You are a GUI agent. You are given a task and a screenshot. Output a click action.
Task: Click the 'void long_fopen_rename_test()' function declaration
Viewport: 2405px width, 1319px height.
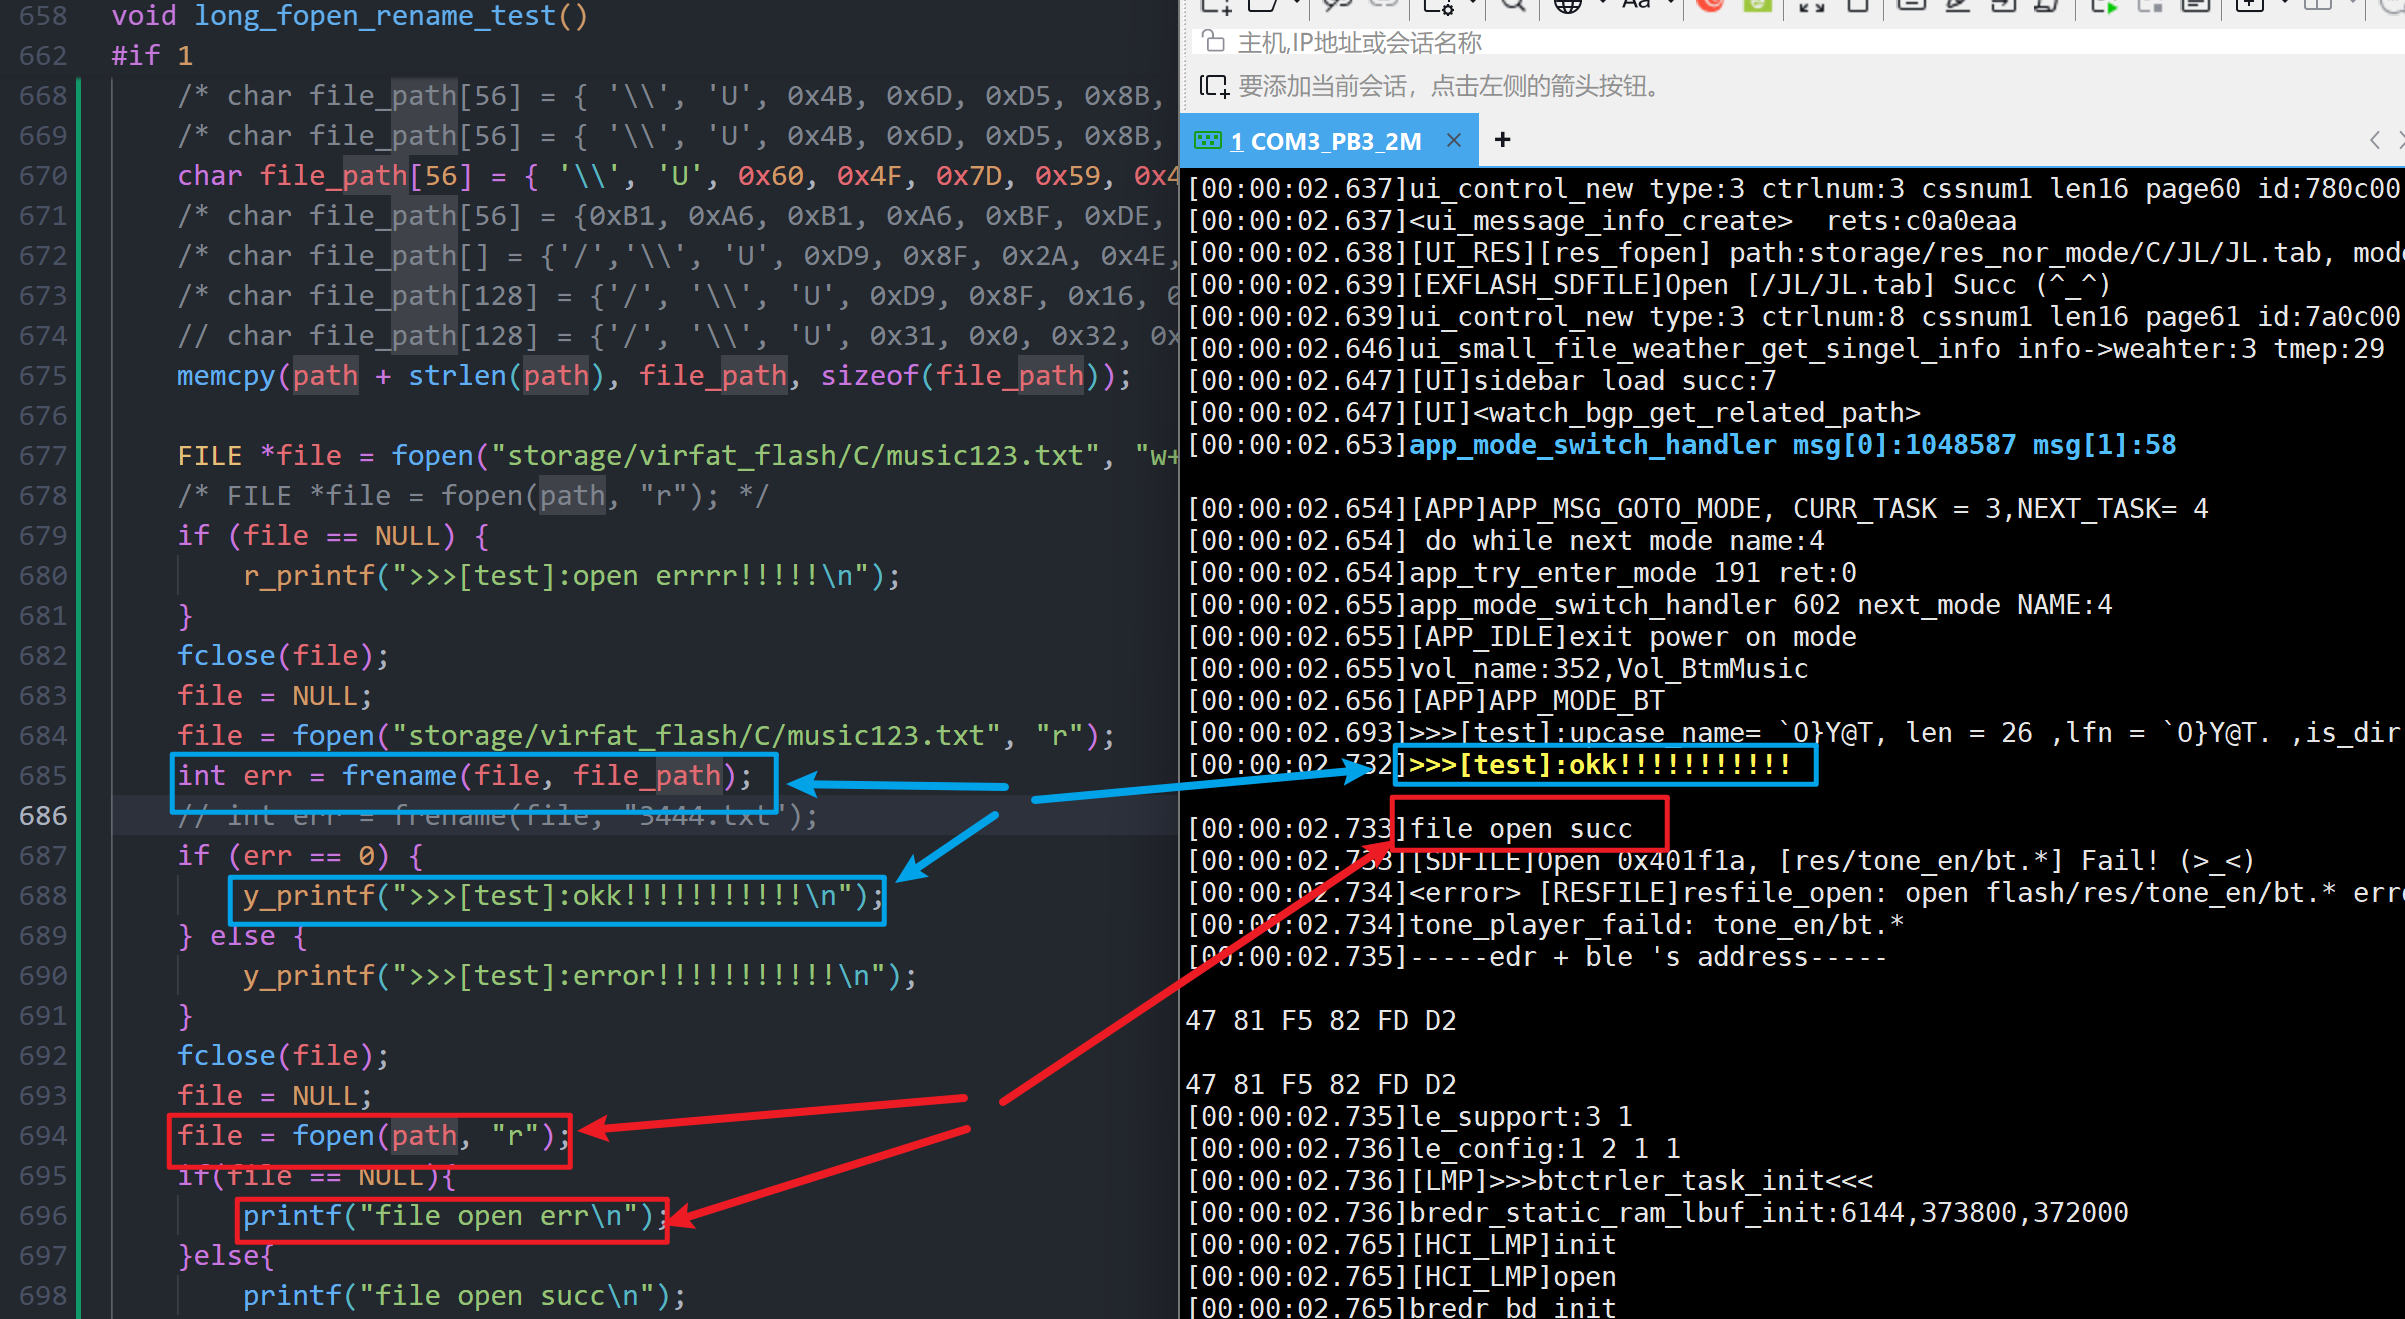[350, 16]
